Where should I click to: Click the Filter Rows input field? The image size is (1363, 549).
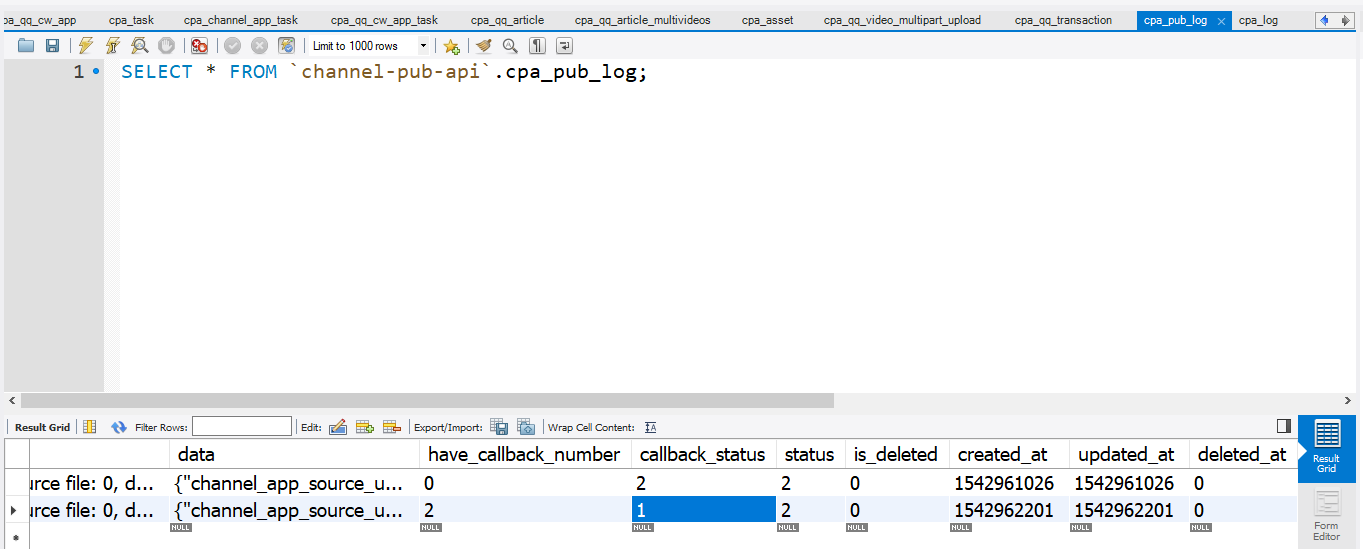tap(242, 427)
